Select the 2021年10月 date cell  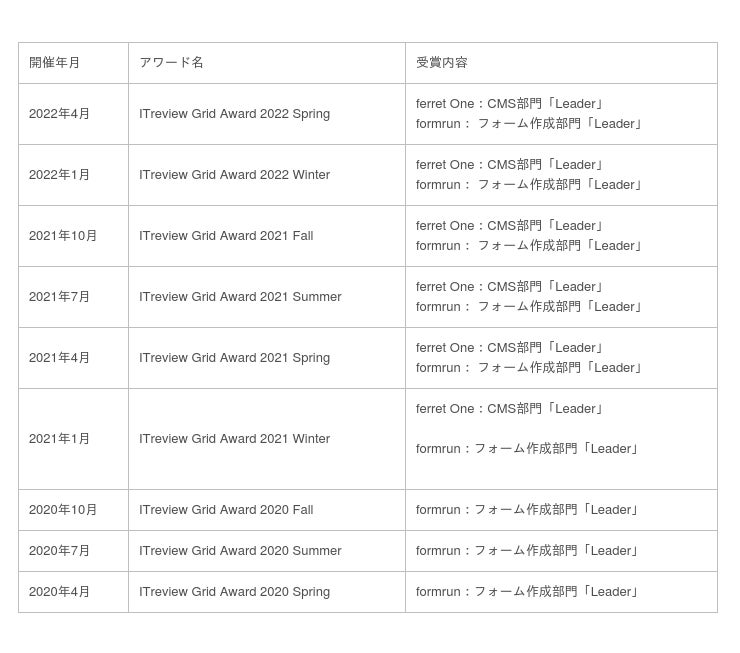point(63,236)
